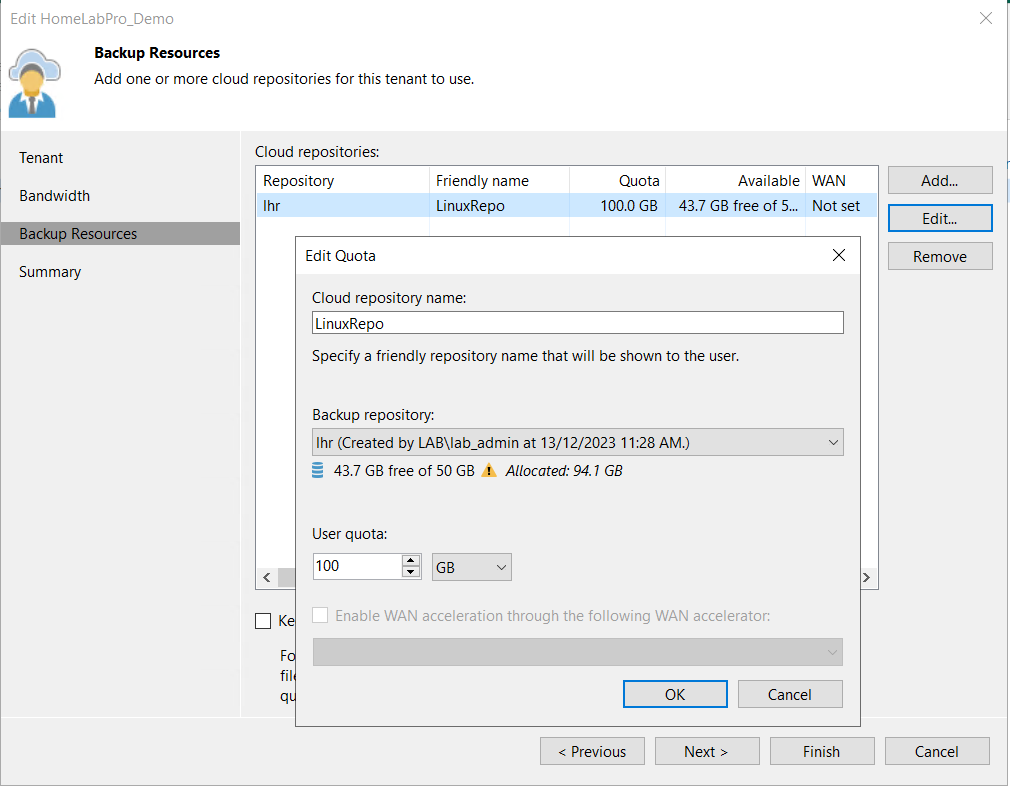
Task: Click the repository database stack icon
Action: 318,471
